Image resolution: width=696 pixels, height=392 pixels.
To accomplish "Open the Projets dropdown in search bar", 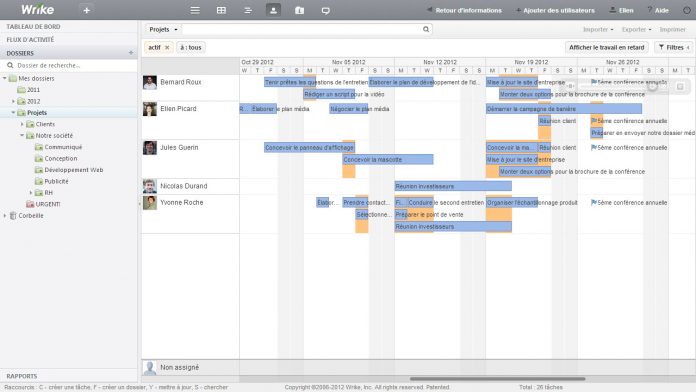I will [x=163, y=29].
